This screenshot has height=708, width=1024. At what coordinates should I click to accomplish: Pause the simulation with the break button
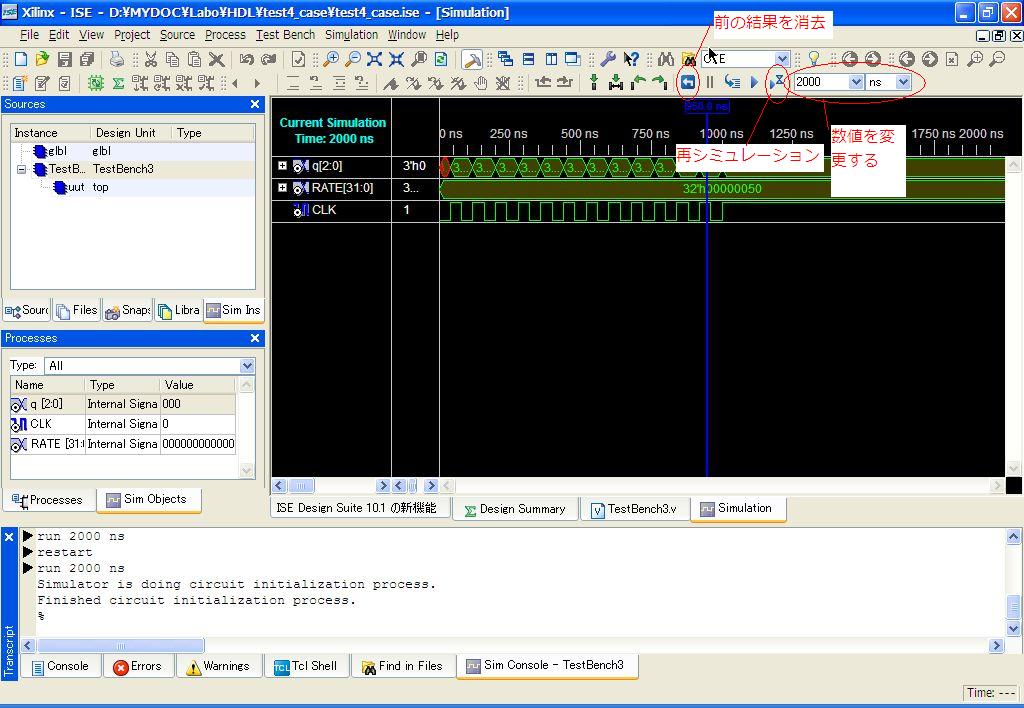coord(710,82)
